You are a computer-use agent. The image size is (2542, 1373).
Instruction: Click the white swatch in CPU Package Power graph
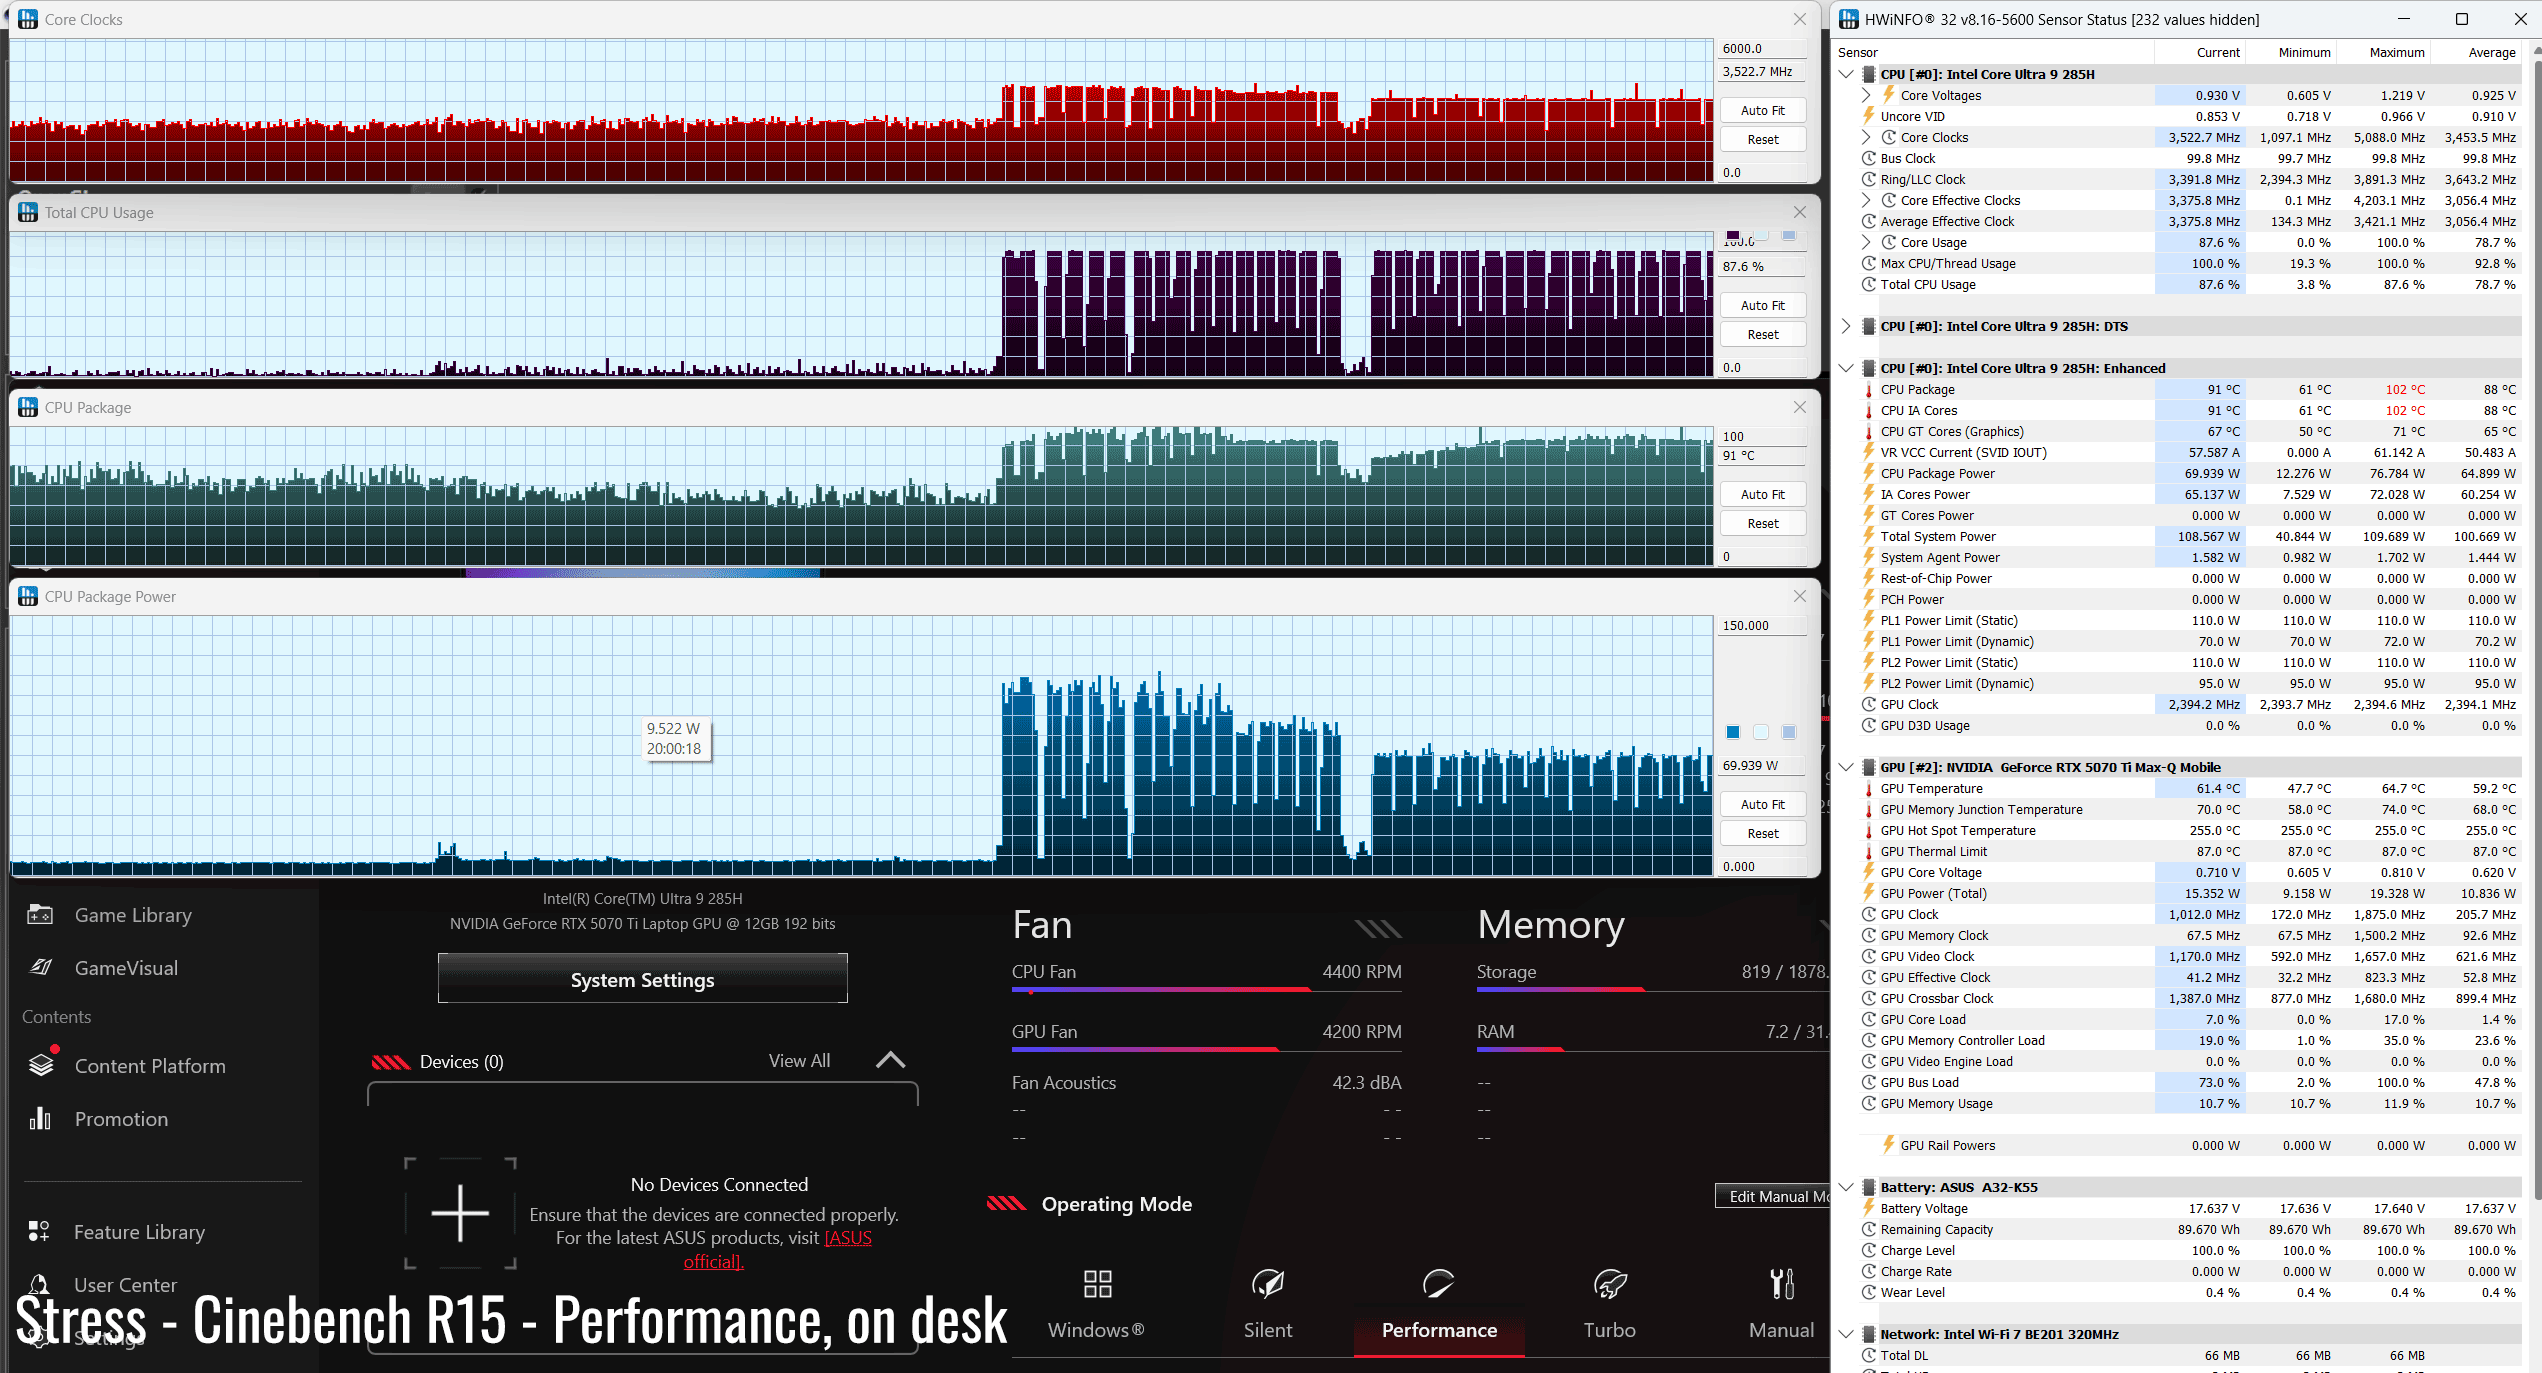click(x=1761, y=732)
